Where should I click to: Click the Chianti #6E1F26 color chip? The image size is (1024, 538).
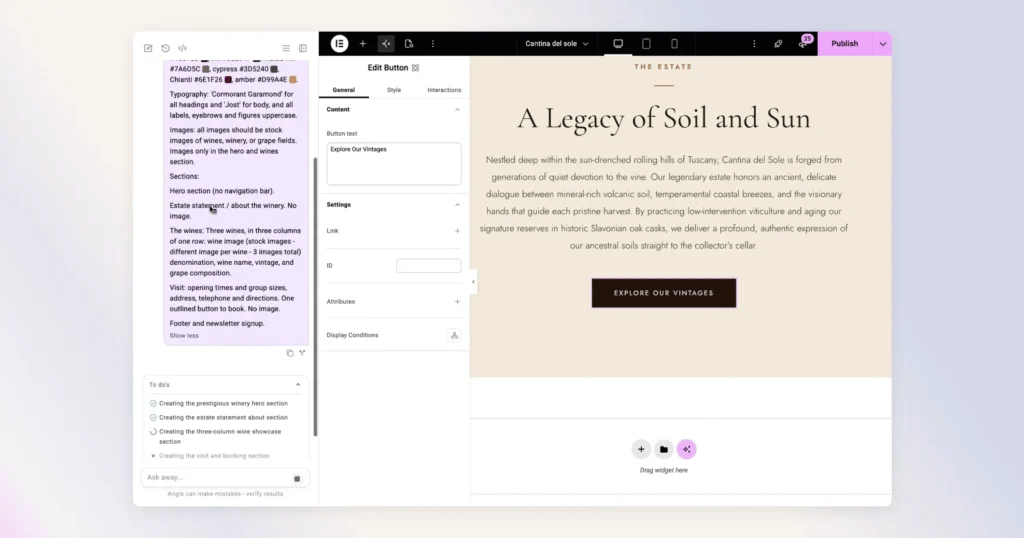[x=229, y=80]
